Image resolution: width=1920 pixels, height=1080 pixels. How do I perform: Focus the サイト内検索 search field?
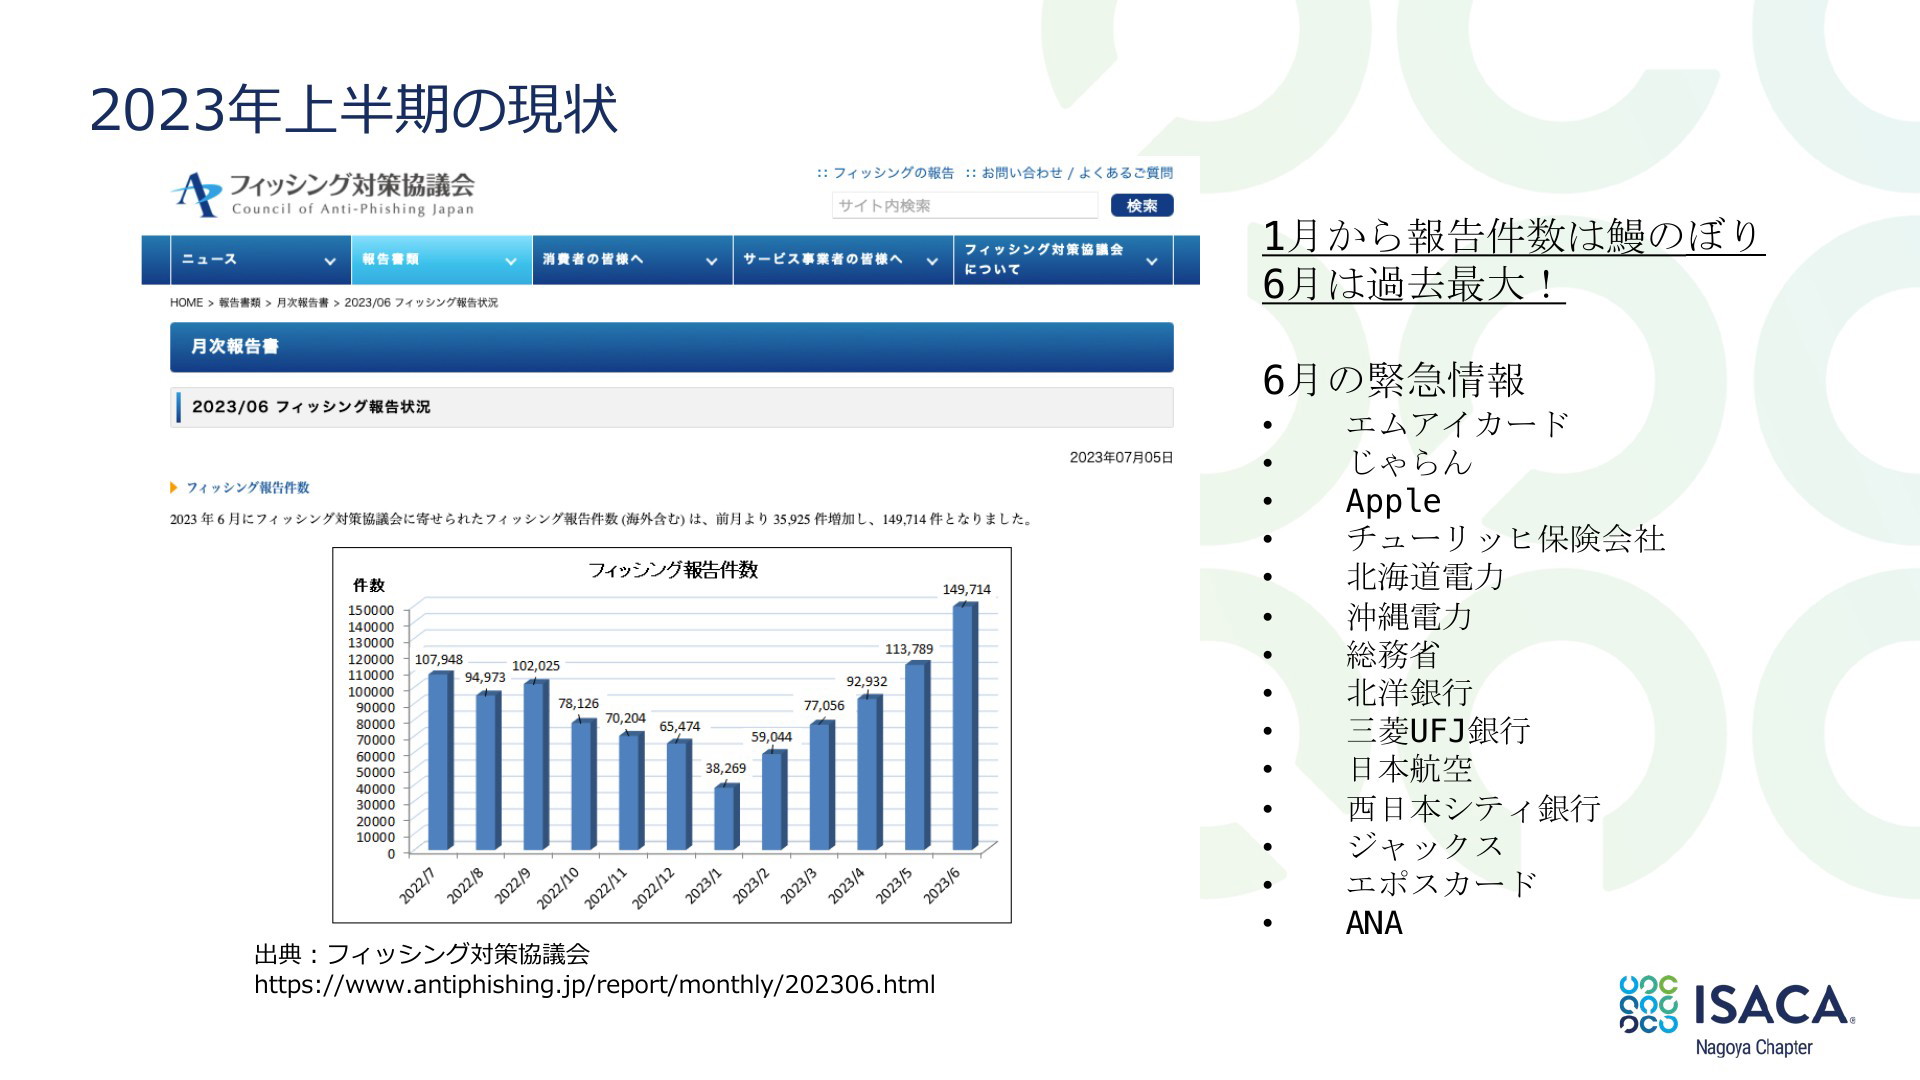[x=965, y=205]
